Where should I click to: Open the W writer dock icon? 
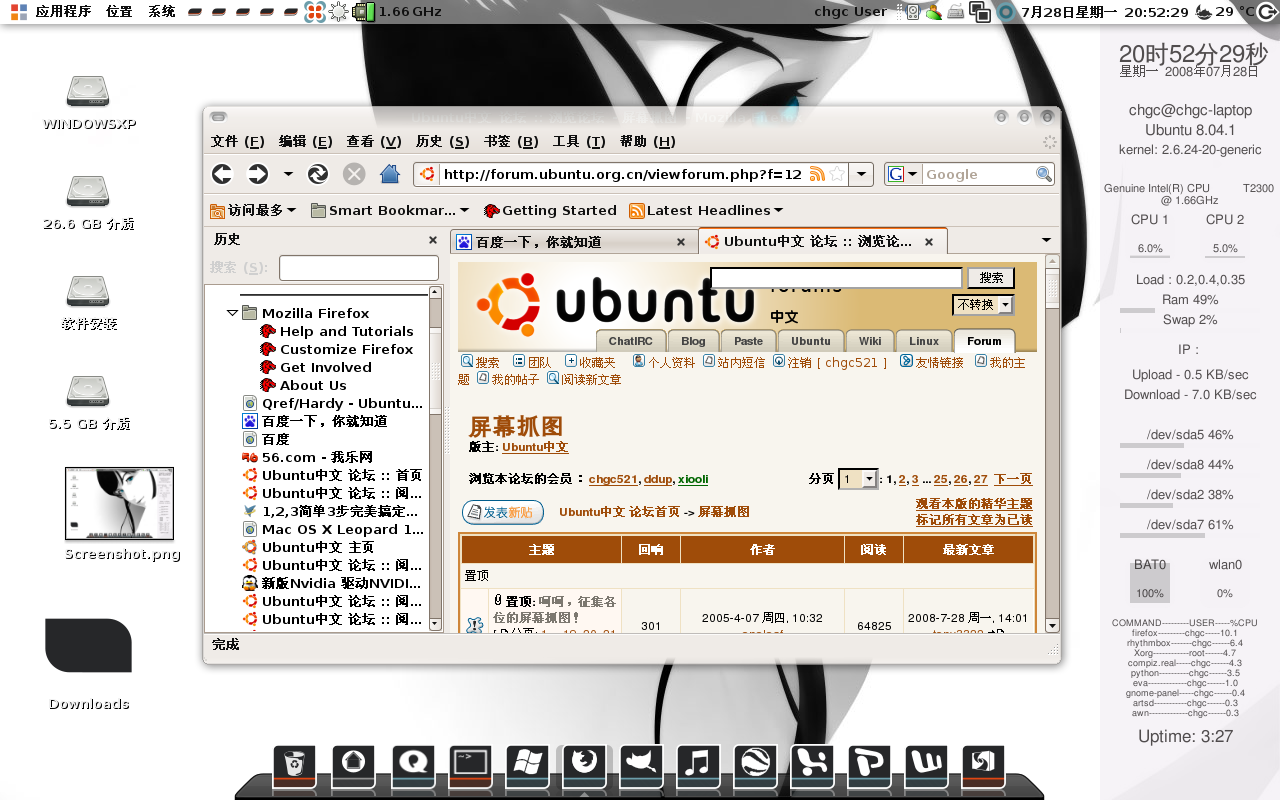click(x=926, y=765)
